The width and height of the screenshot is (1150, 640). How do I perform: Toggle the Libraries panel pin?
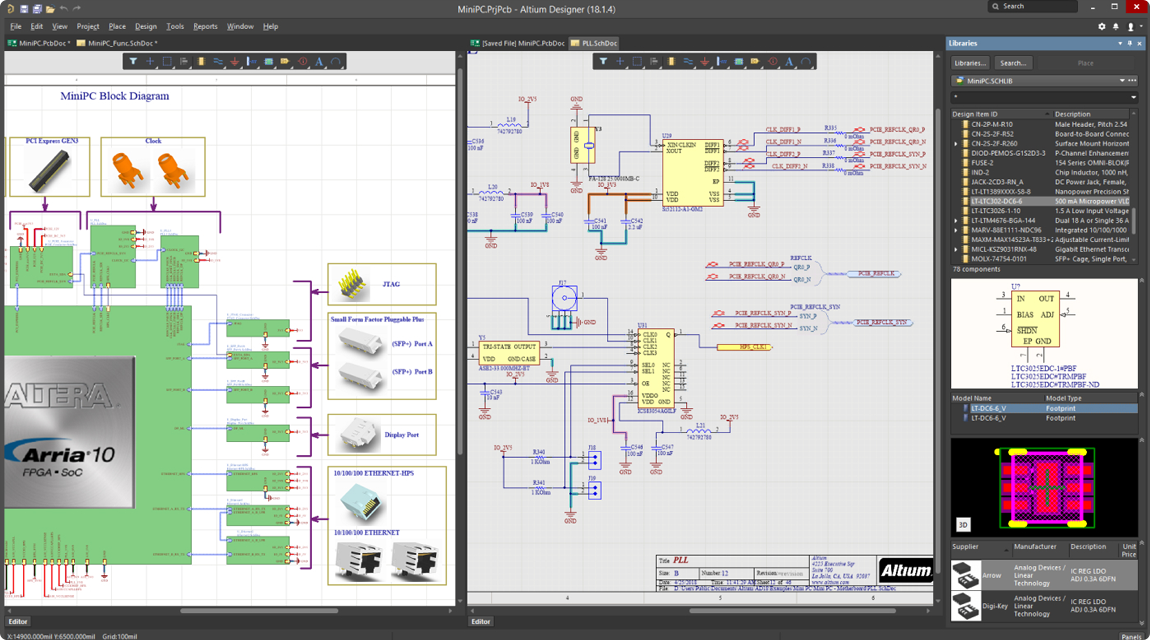1129,43
